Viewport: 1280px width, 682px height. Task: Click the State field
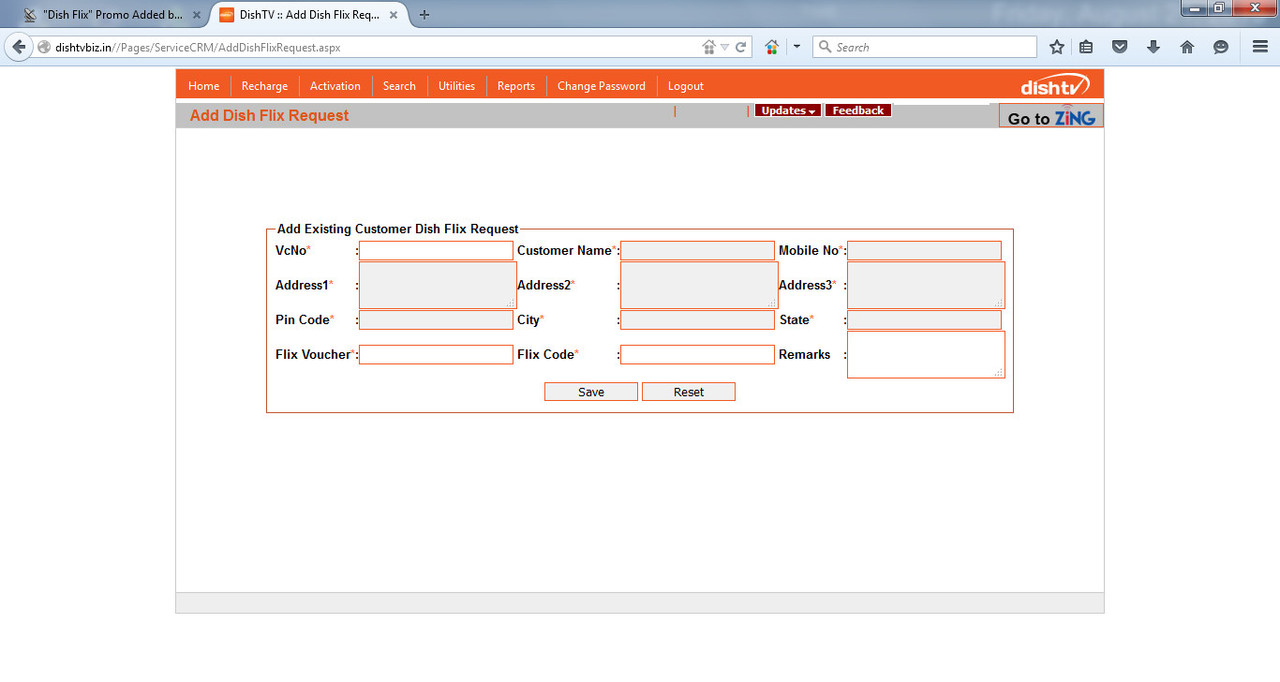[924, 320]
